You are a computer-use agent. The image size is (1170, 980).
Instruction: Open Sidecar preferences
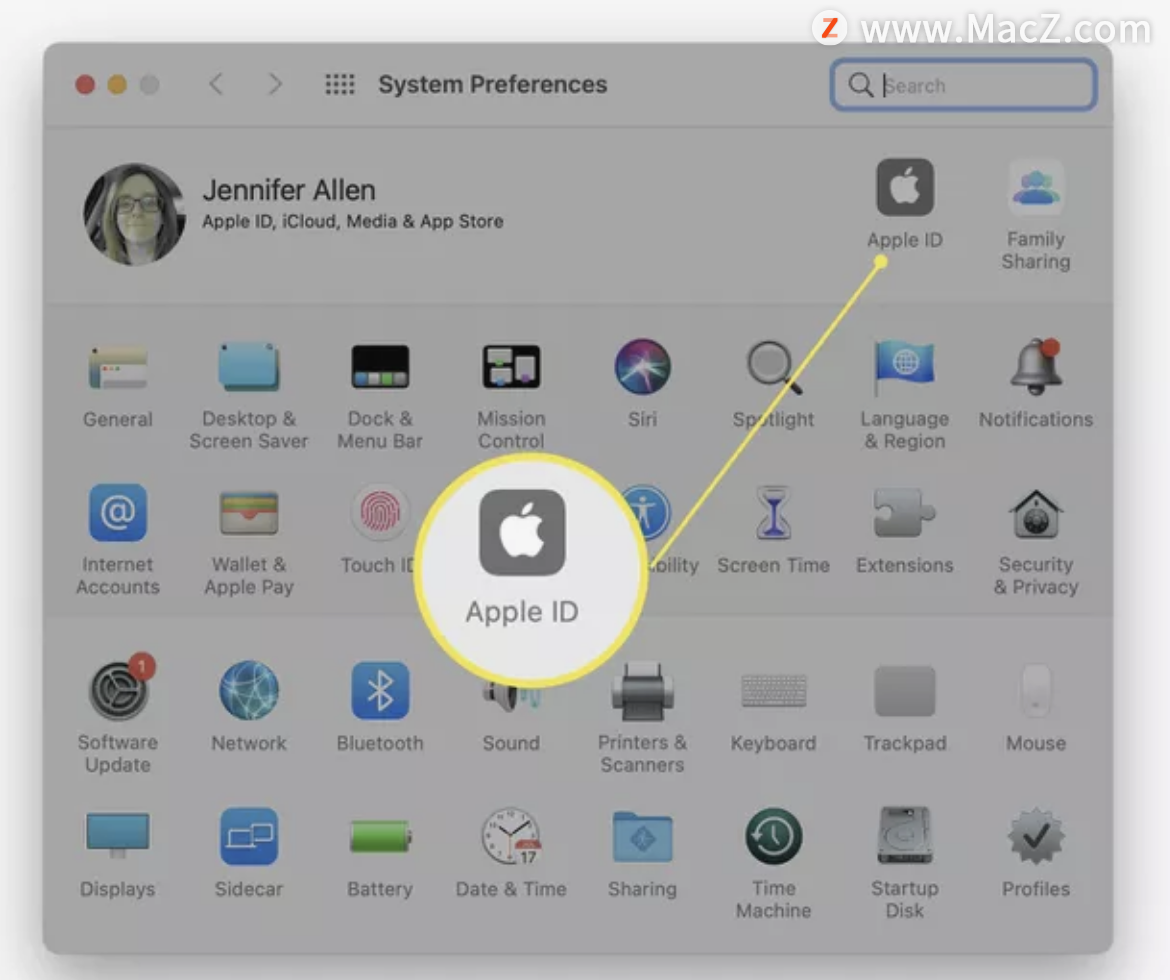point(248,836)
